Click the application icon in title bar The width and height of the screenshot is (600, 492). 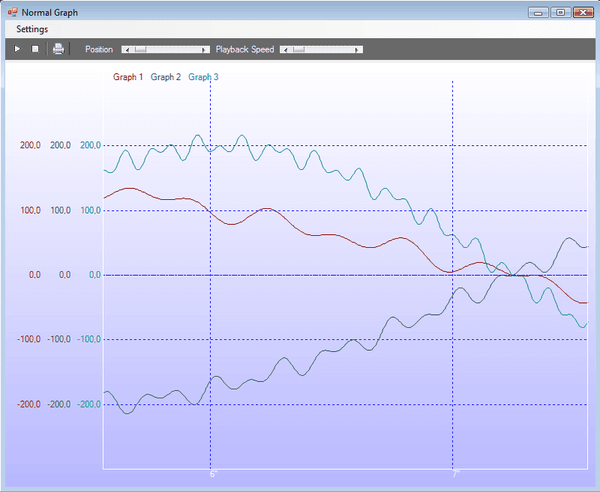coord(12,11)
